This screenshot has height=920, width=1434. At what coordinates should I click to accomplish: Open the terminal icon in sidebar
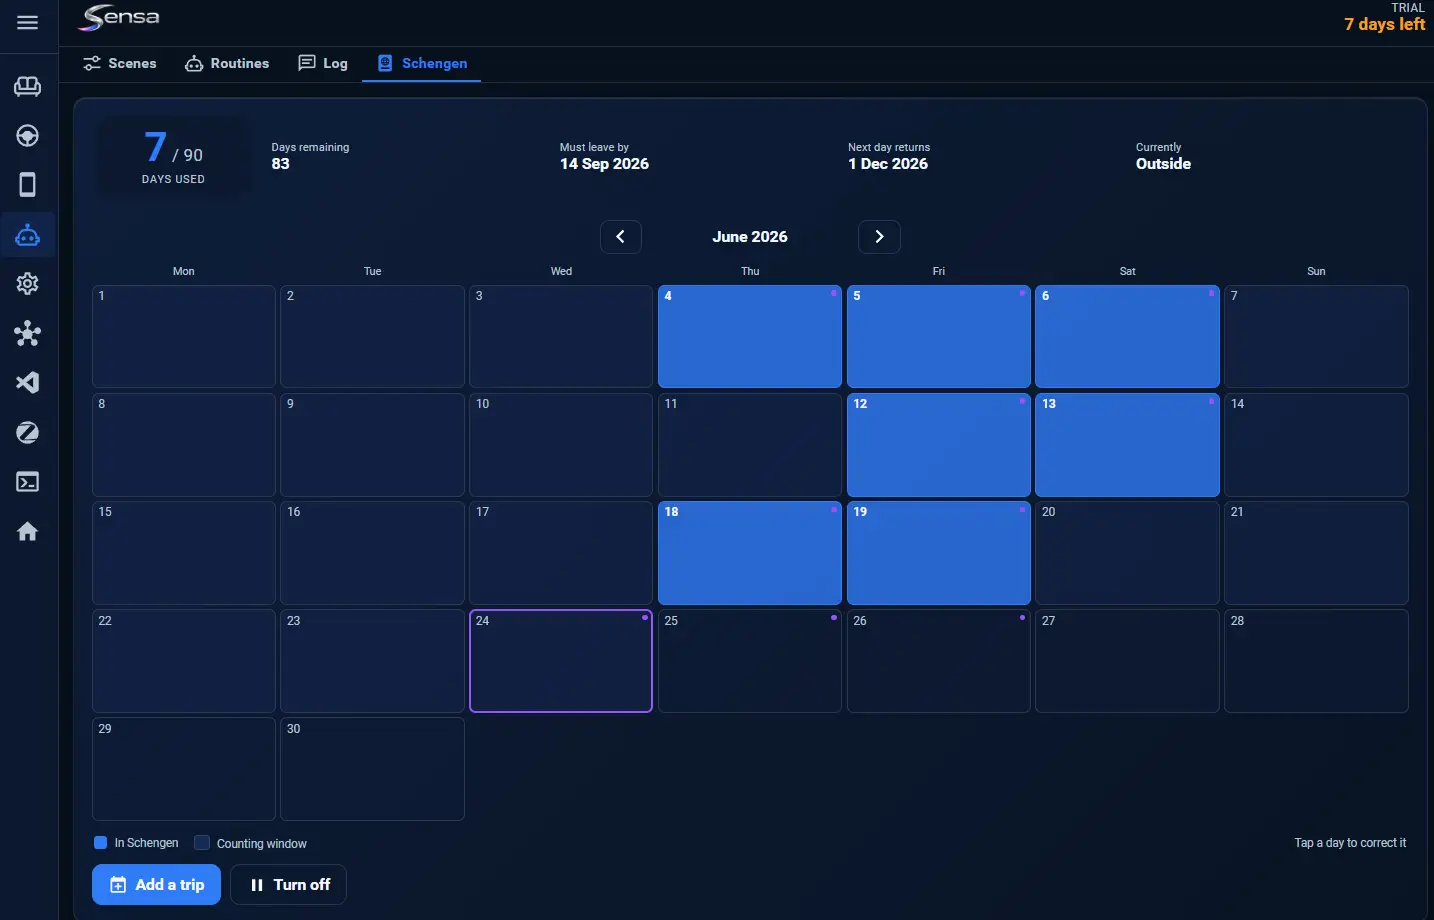(28, 482)
